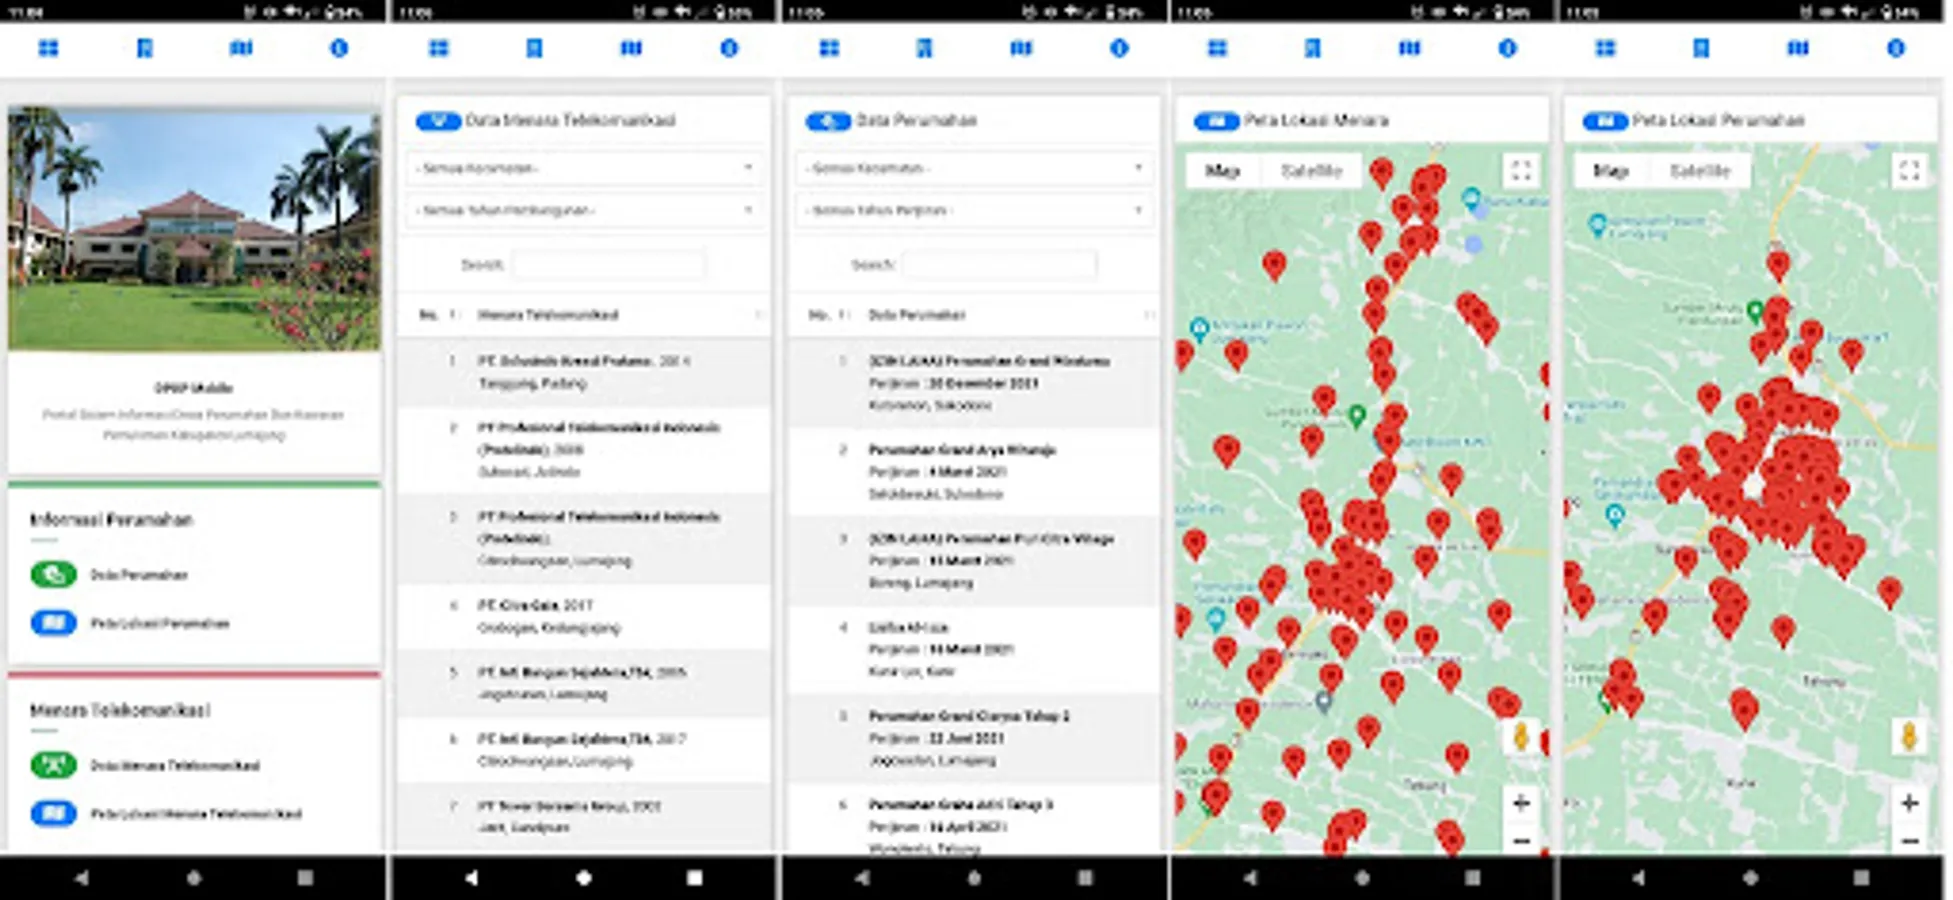Tap the grid icon on the home screen
1953x900 pixels.
tap(48, 48)
